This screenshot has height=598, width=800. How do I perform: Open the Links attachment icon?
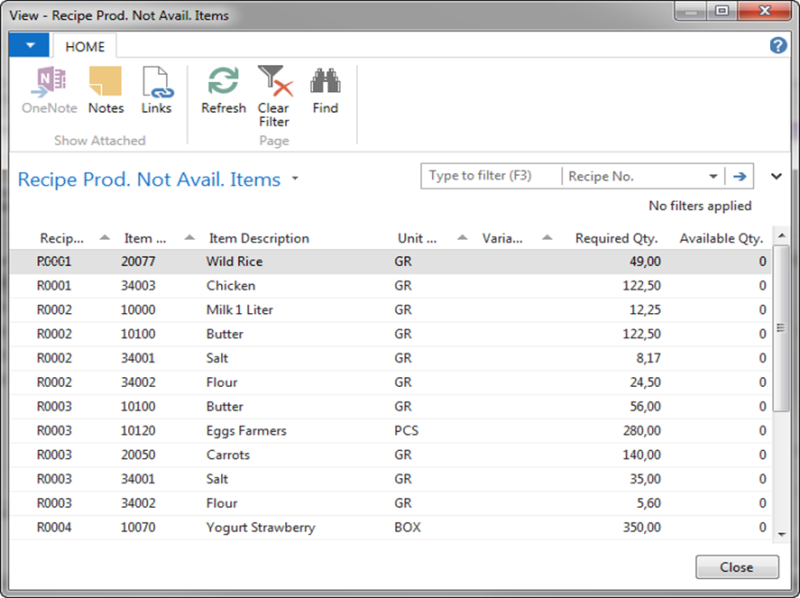coord(156,88)
